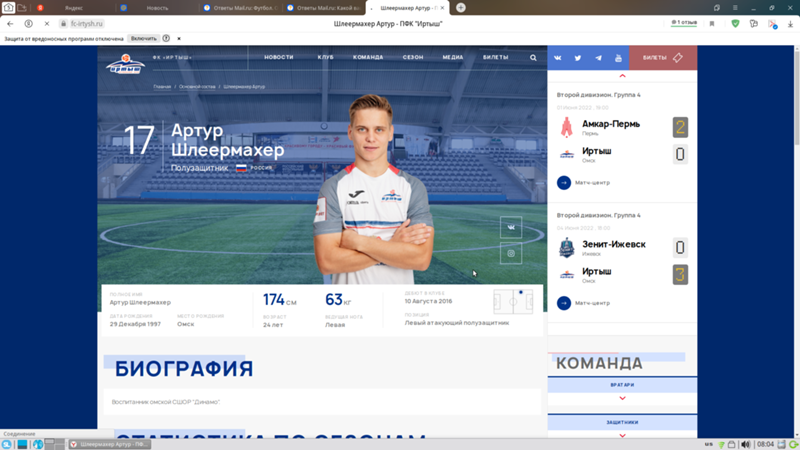The image size is (800, 450).
Task: Click arrow icon beside Амкар-Пермь match-center
Action: point(564,183)
